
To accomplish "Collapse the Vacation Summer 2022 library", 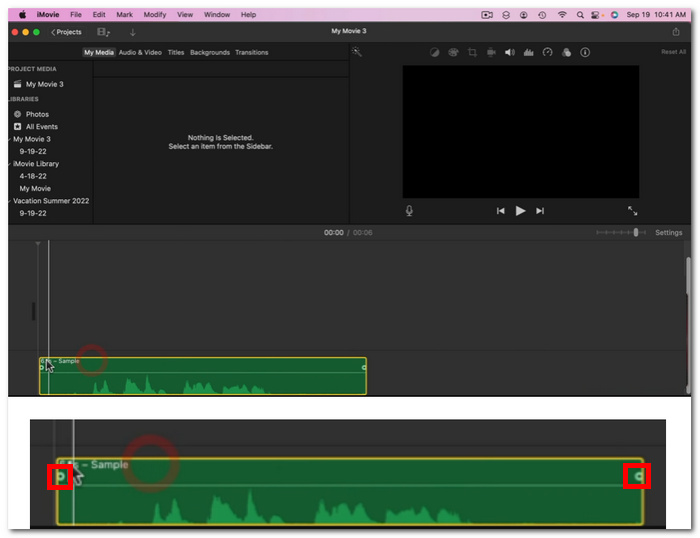I will (x=10, y=201).
